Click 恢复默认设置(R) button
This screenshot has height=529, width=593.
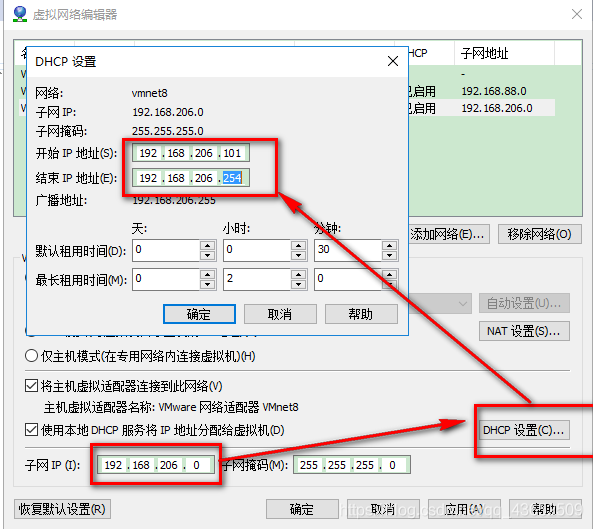click(x=62, y=509)
